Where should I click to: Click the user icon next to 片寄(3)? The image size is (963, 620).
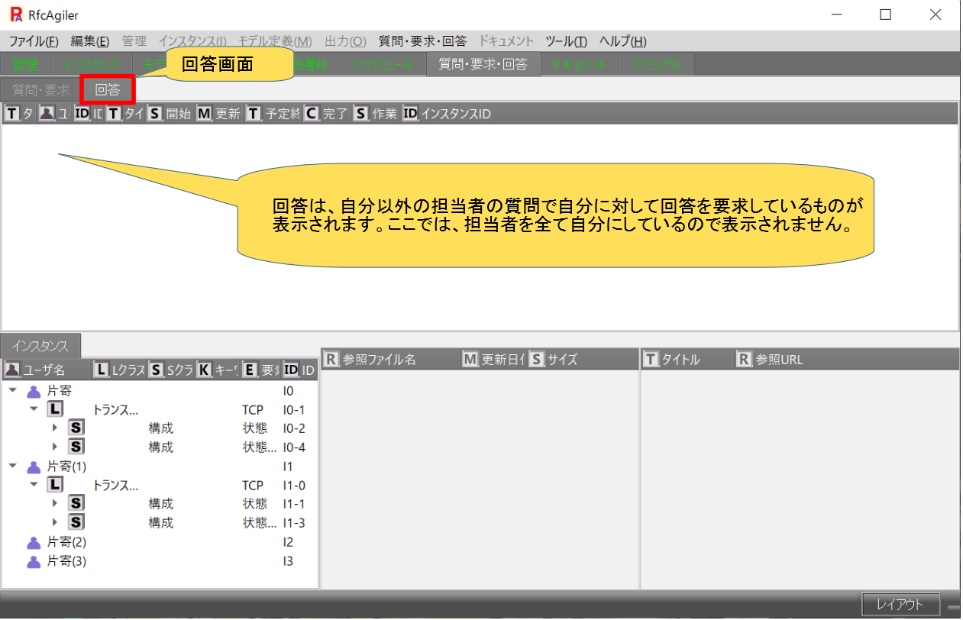coord(34,561)
